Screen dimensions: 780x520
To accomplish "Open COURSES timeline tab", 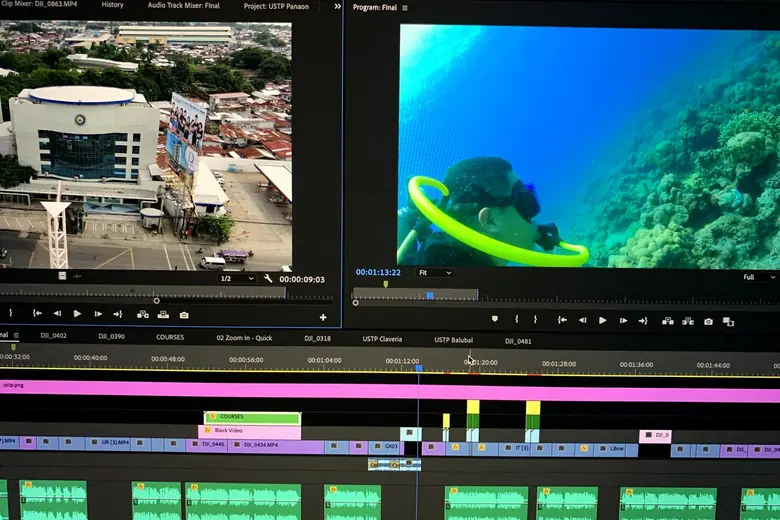I will (x=170, y=337).
